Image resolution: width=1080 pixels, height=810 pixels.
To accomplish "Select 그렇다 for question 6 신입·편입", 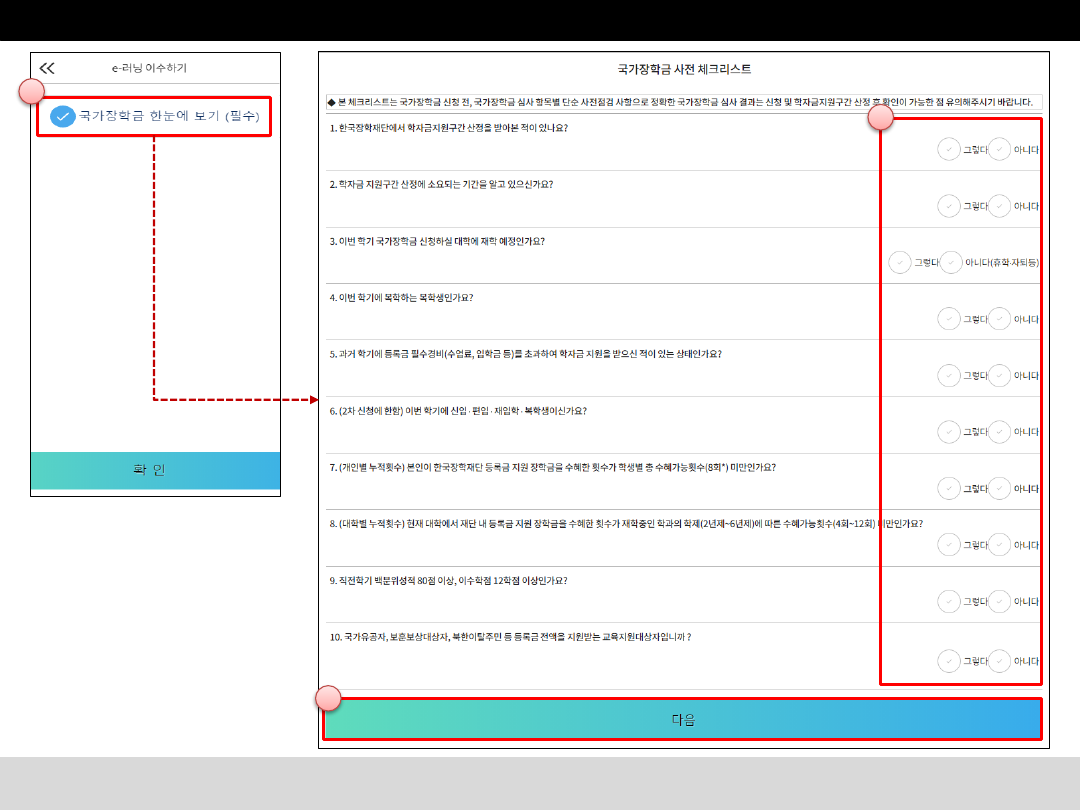I will point(949,431).
